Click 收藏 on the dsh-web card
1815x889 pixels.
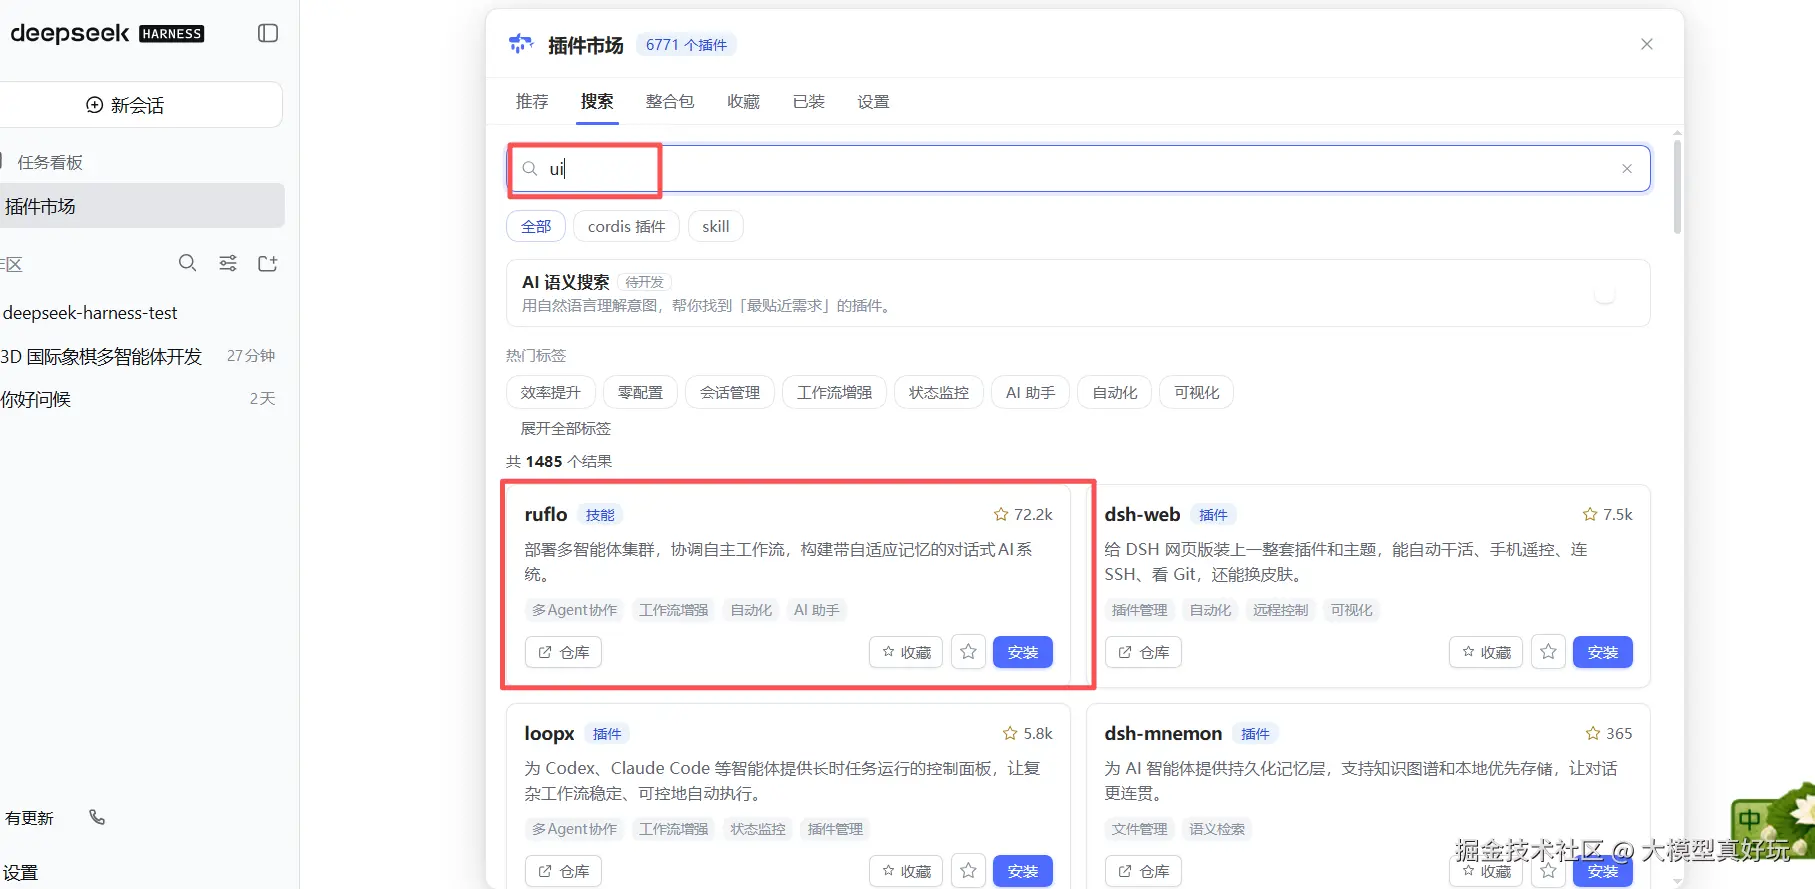click(1486, 652)
